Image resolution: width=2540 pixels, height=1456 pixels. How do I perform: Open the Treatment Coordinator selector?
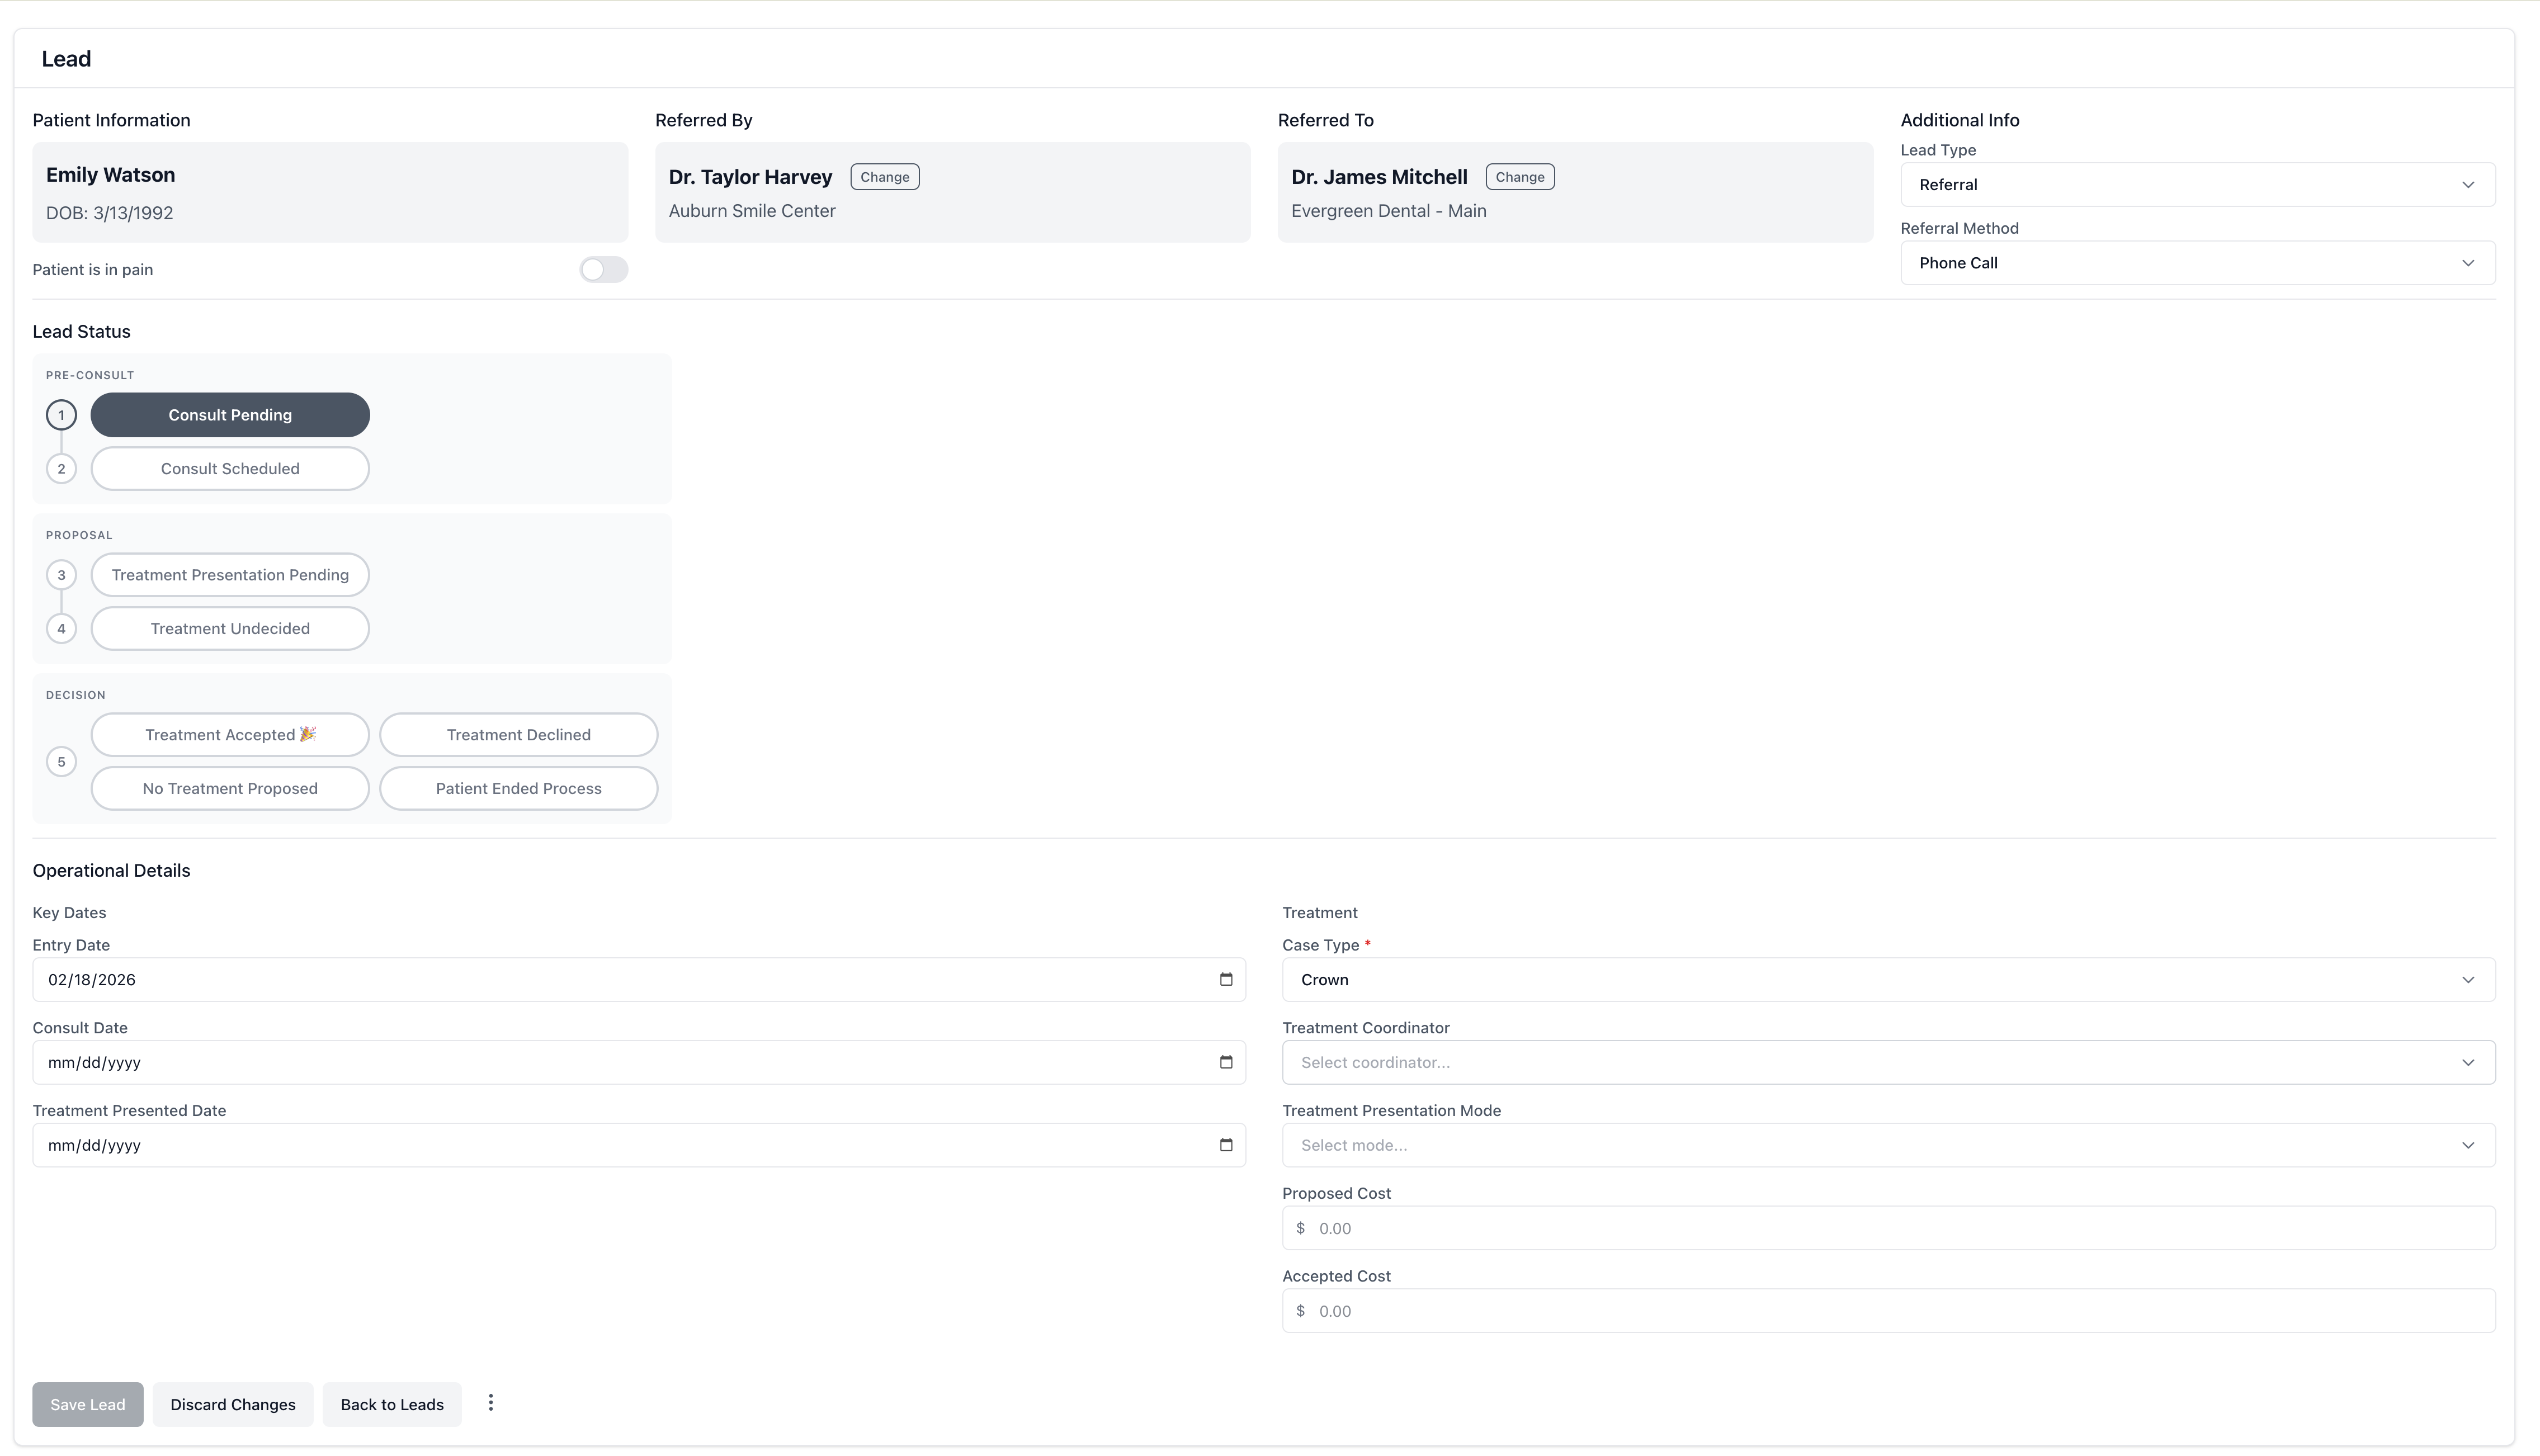[1888, 1062]
